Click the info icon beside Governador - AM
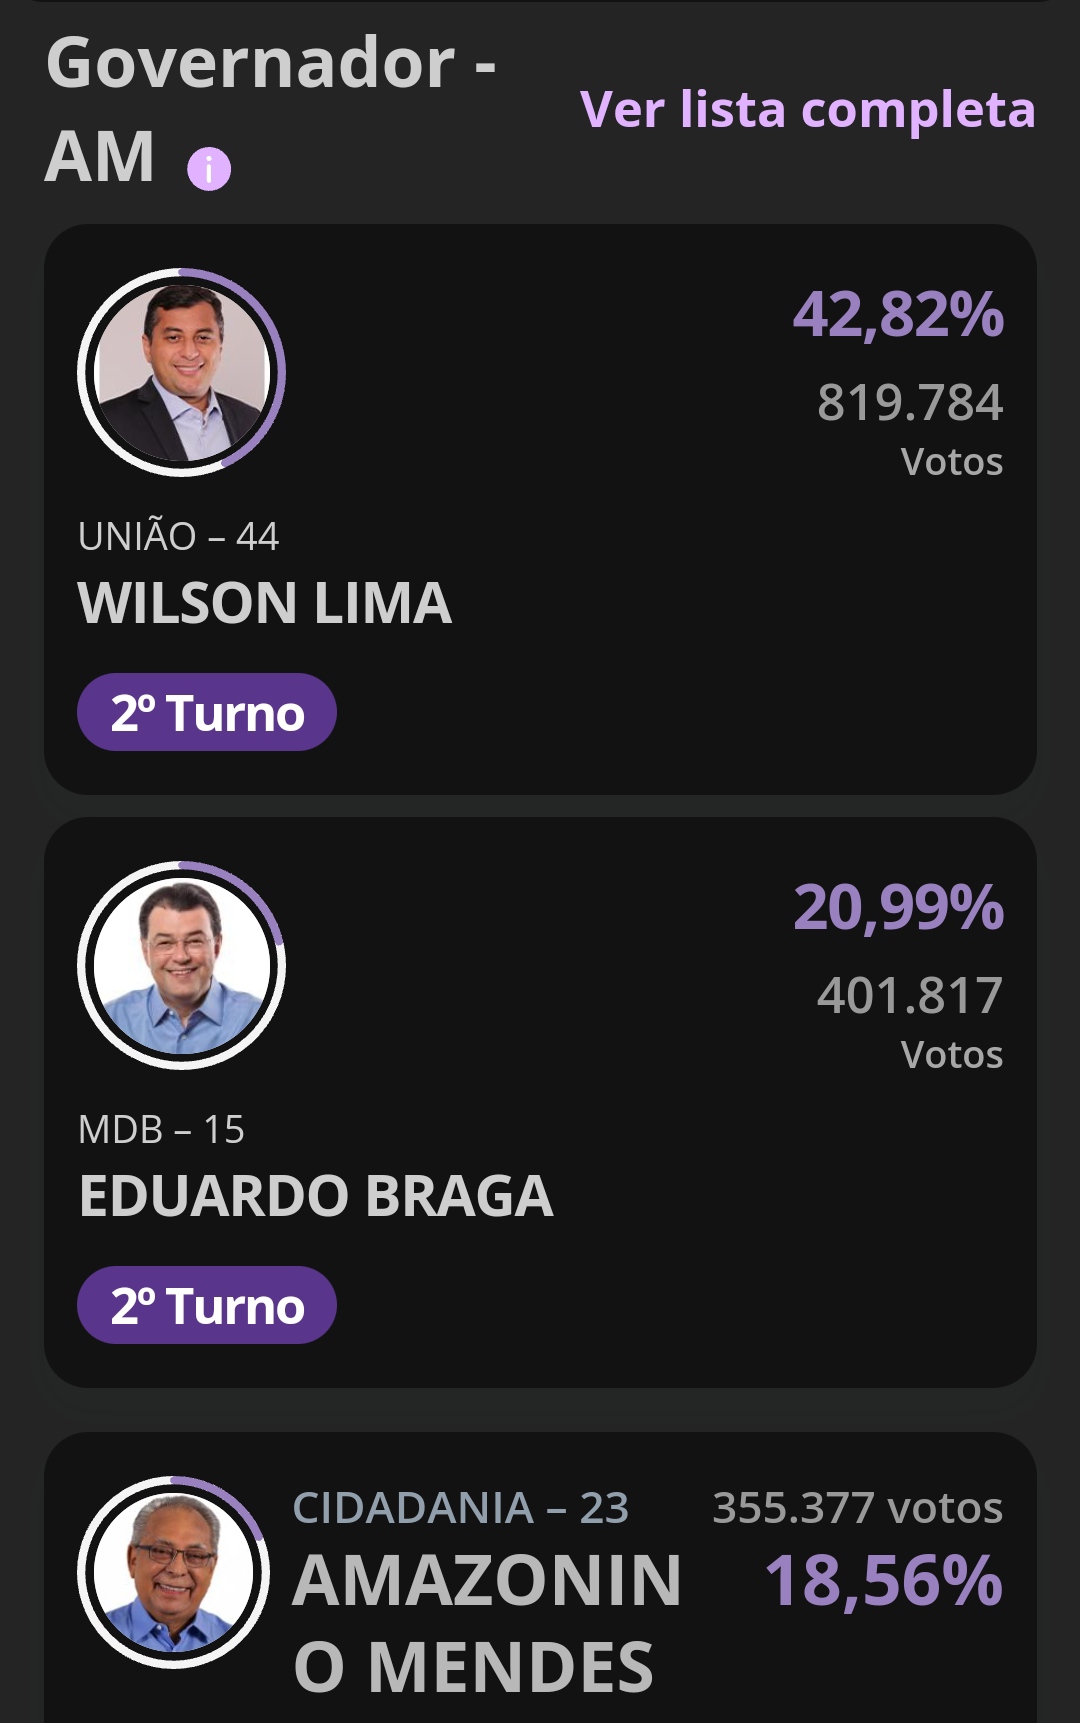Viewport: 1080px width, 1723px height. click(x=209, y=169)
